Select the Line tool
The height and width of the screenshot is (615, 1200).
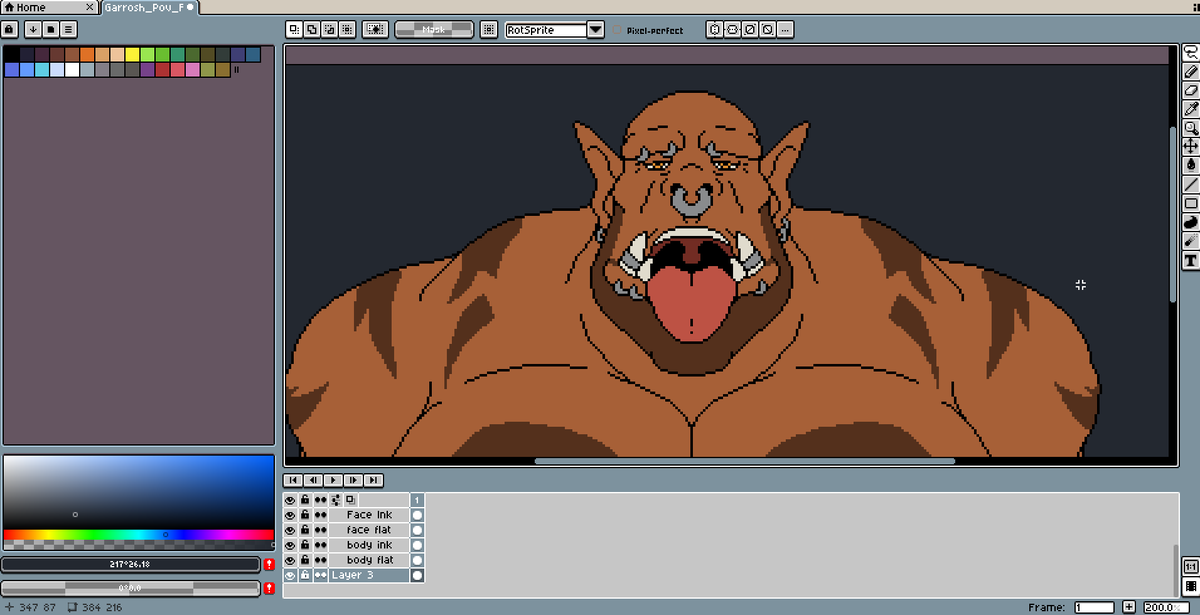click(1191, 184)
